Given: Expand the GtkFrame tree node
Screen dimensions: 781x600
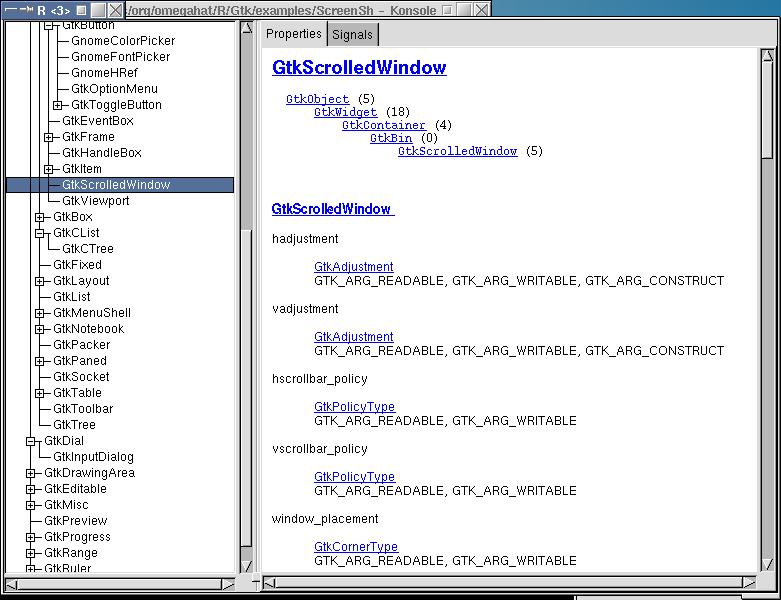Looking at the screenshot, I should pyautogui.click(x=49, y=137).
